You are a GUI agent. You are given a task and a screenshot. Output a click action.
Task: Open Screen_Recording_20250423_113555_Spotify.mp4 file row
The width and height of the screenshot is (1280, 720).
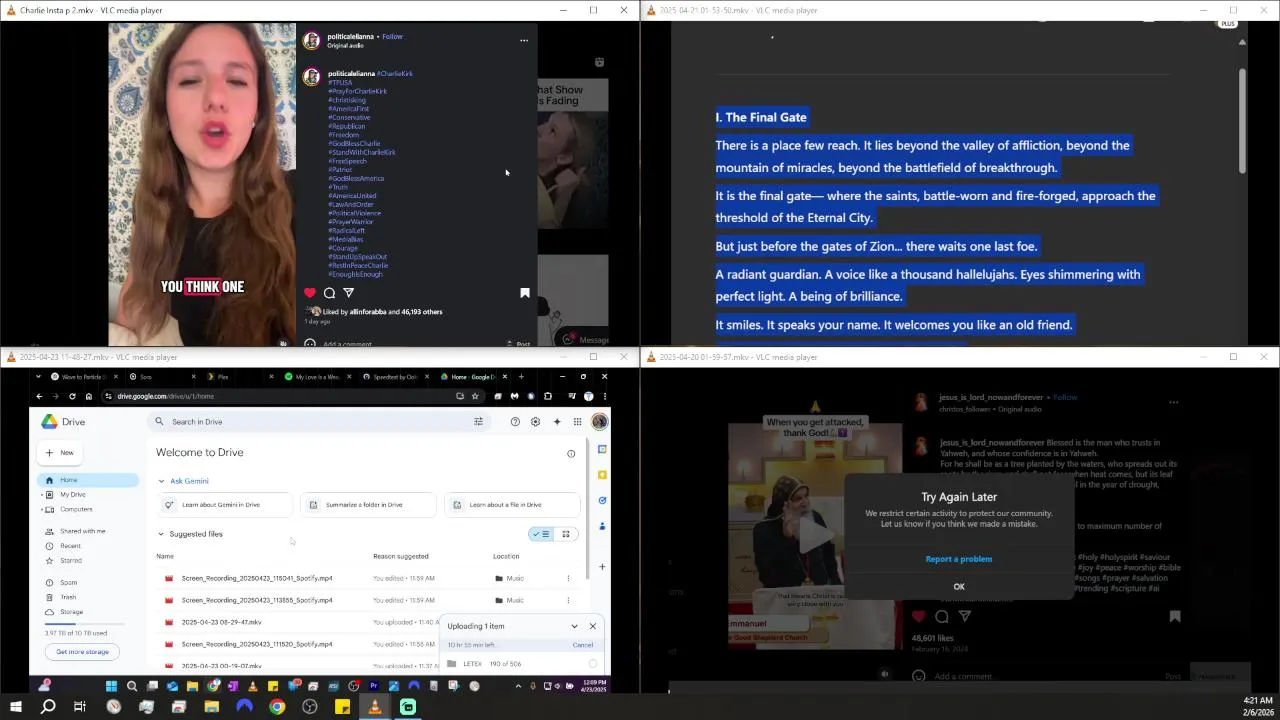[366, 600]
